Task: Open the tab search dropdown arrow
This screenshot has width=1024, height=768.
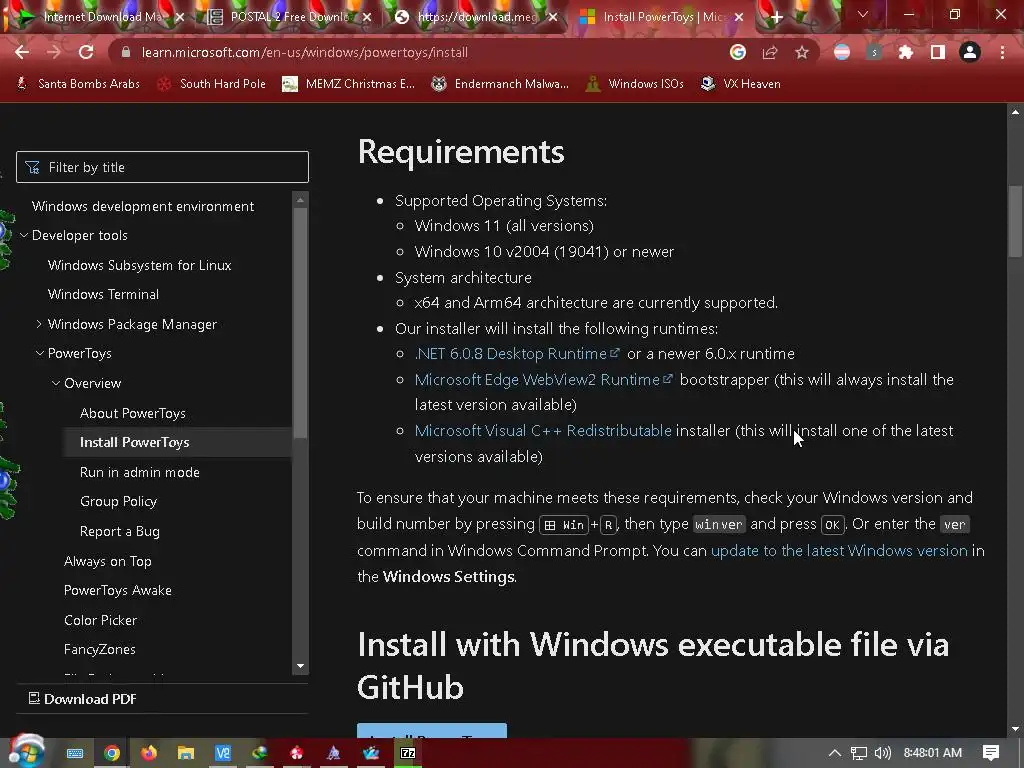Action: tap(863, 14)
